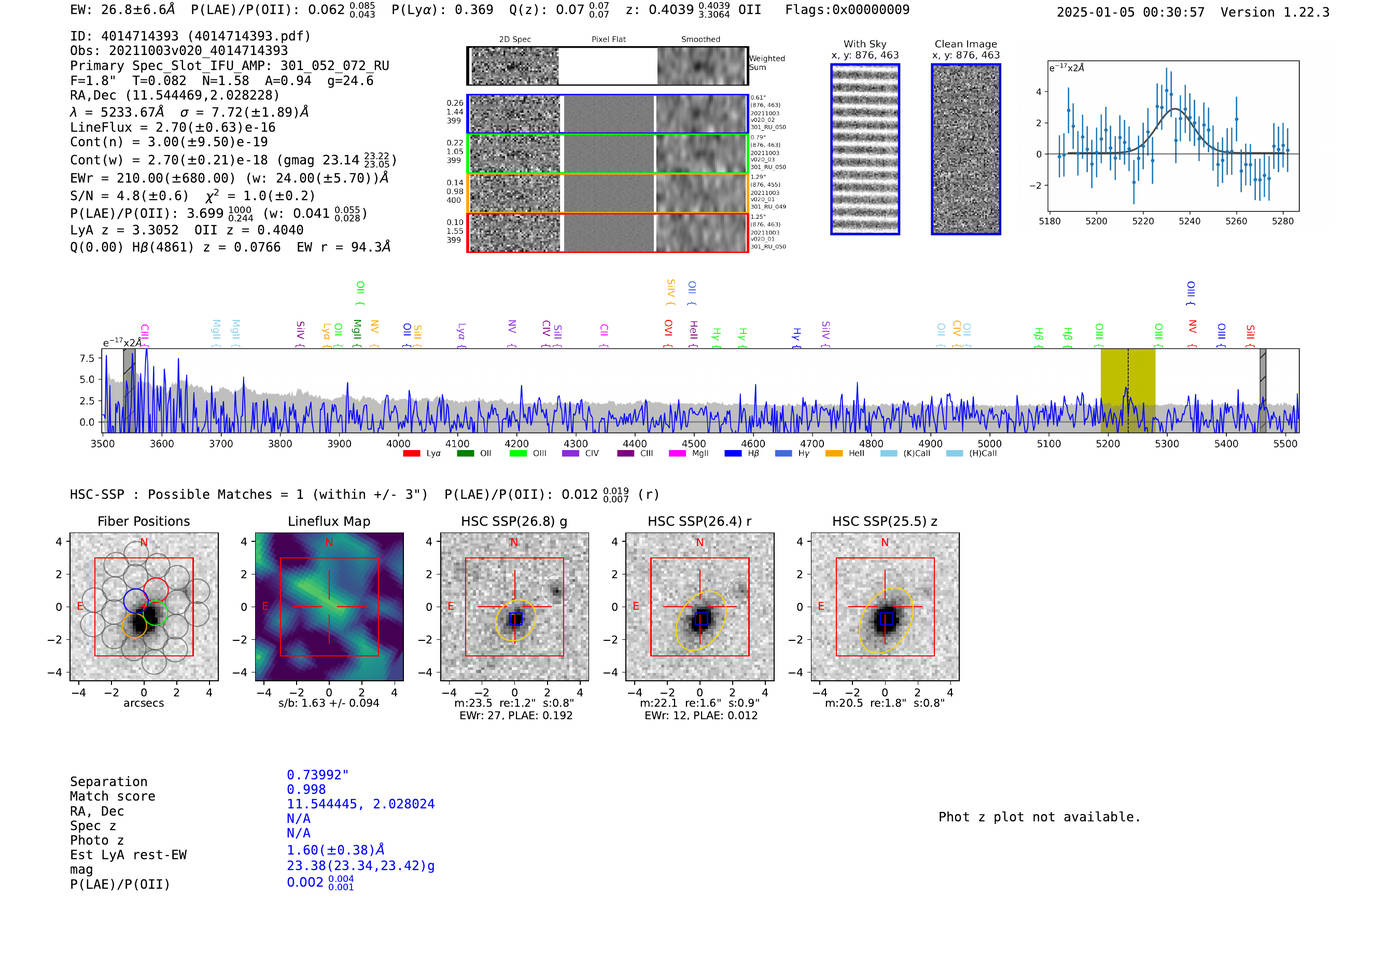
Task: Click the yellow ellipse in the z-band cutout
Action: (886, 621)
